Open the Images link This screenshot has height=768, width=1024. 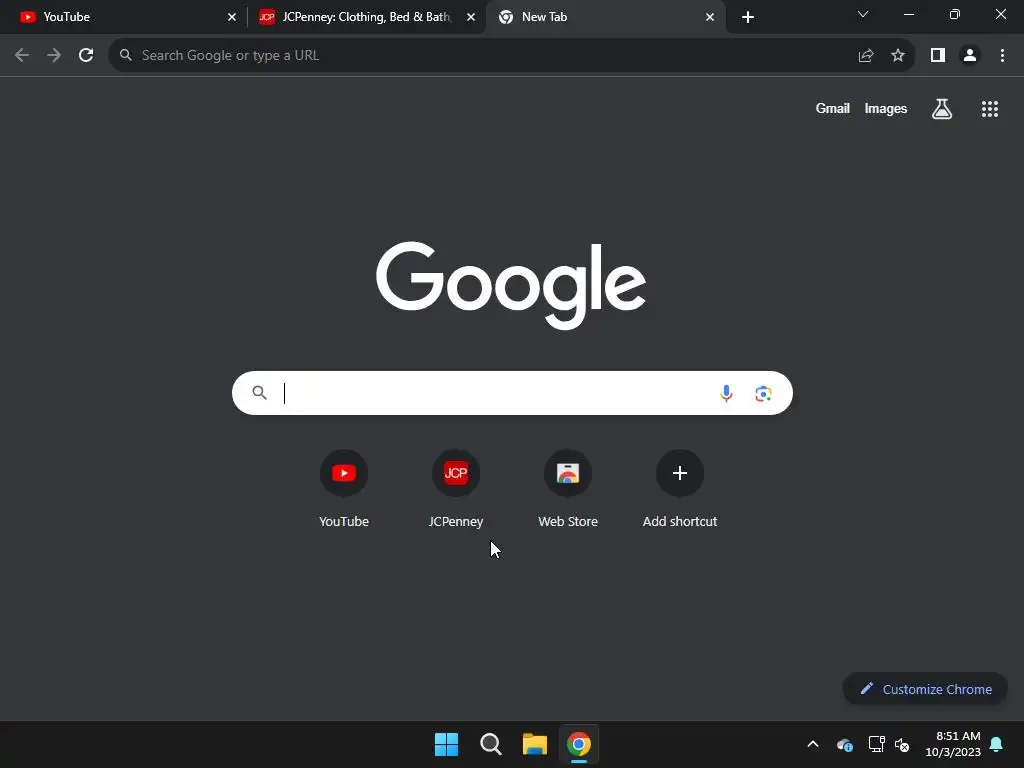click(x=886, y=108)
